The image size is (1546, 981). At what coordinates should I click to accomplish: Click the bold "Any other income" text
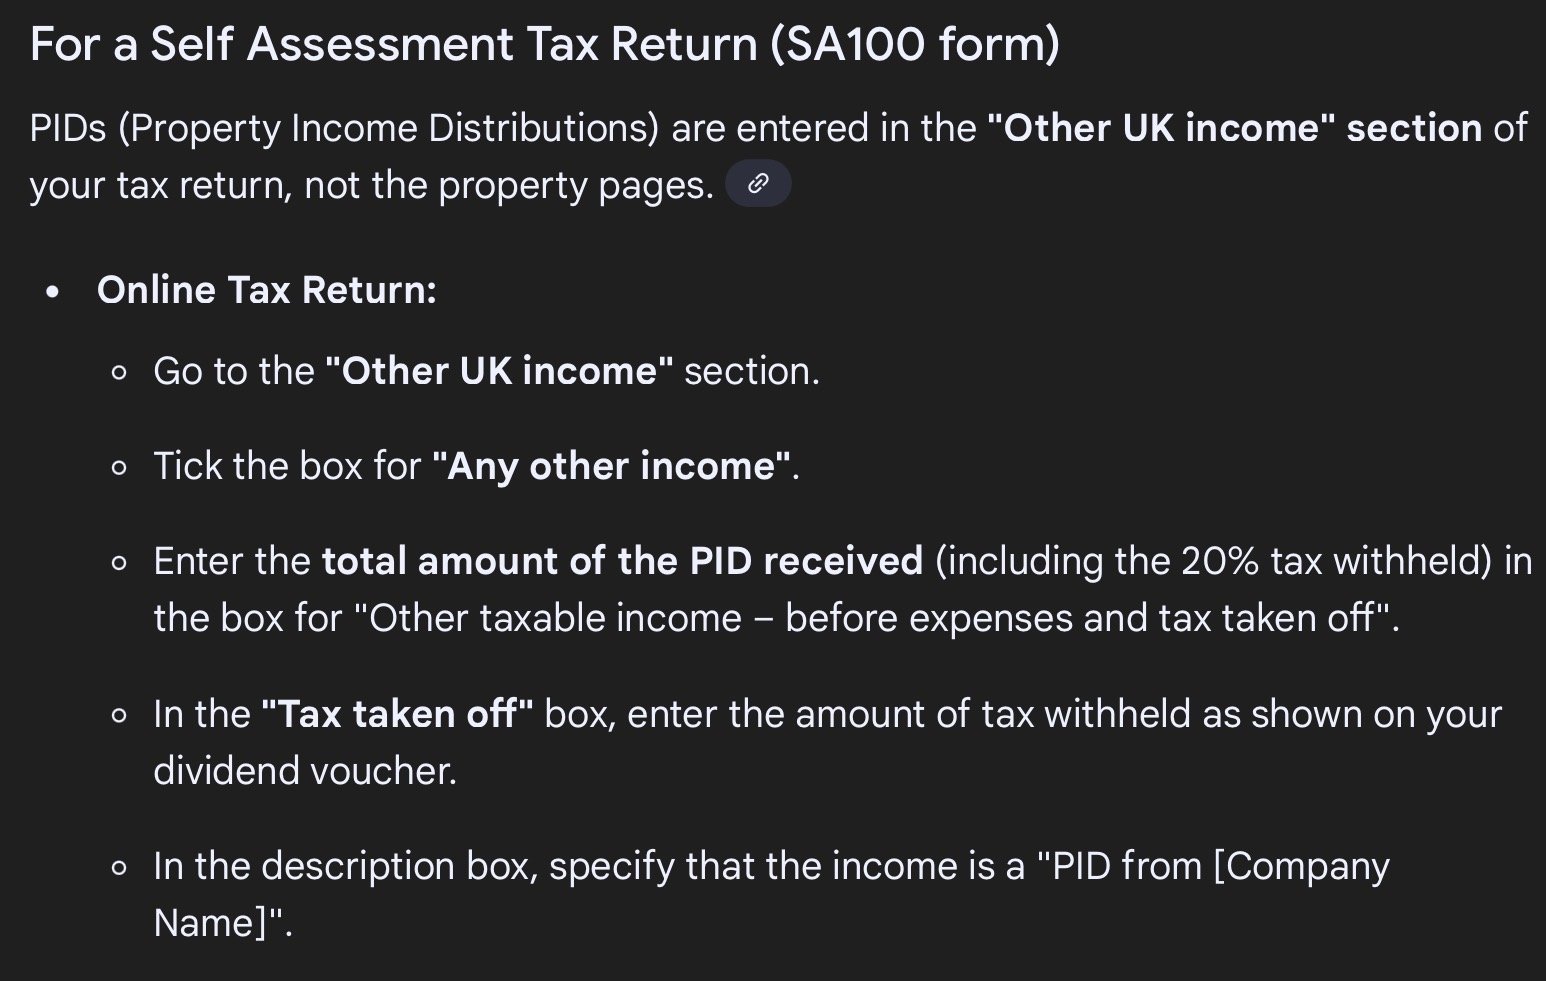point(611,466)
